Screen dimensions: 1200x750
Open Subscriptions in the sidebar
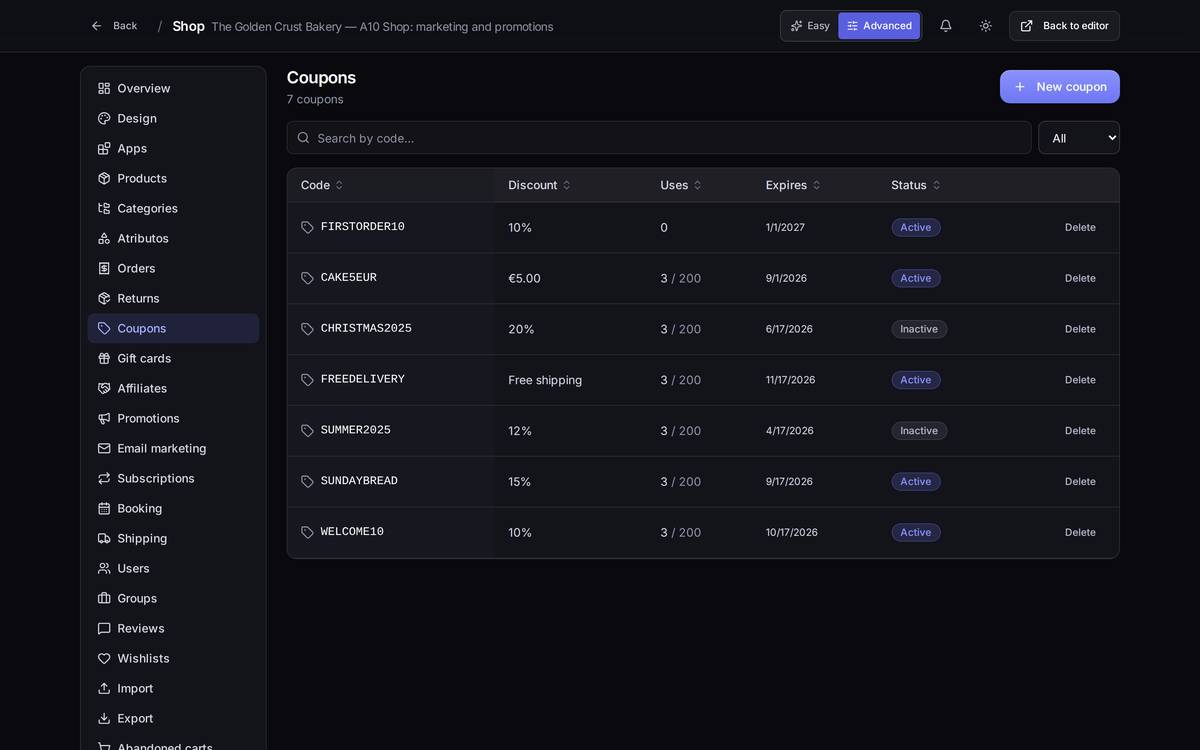click(173, 478)
